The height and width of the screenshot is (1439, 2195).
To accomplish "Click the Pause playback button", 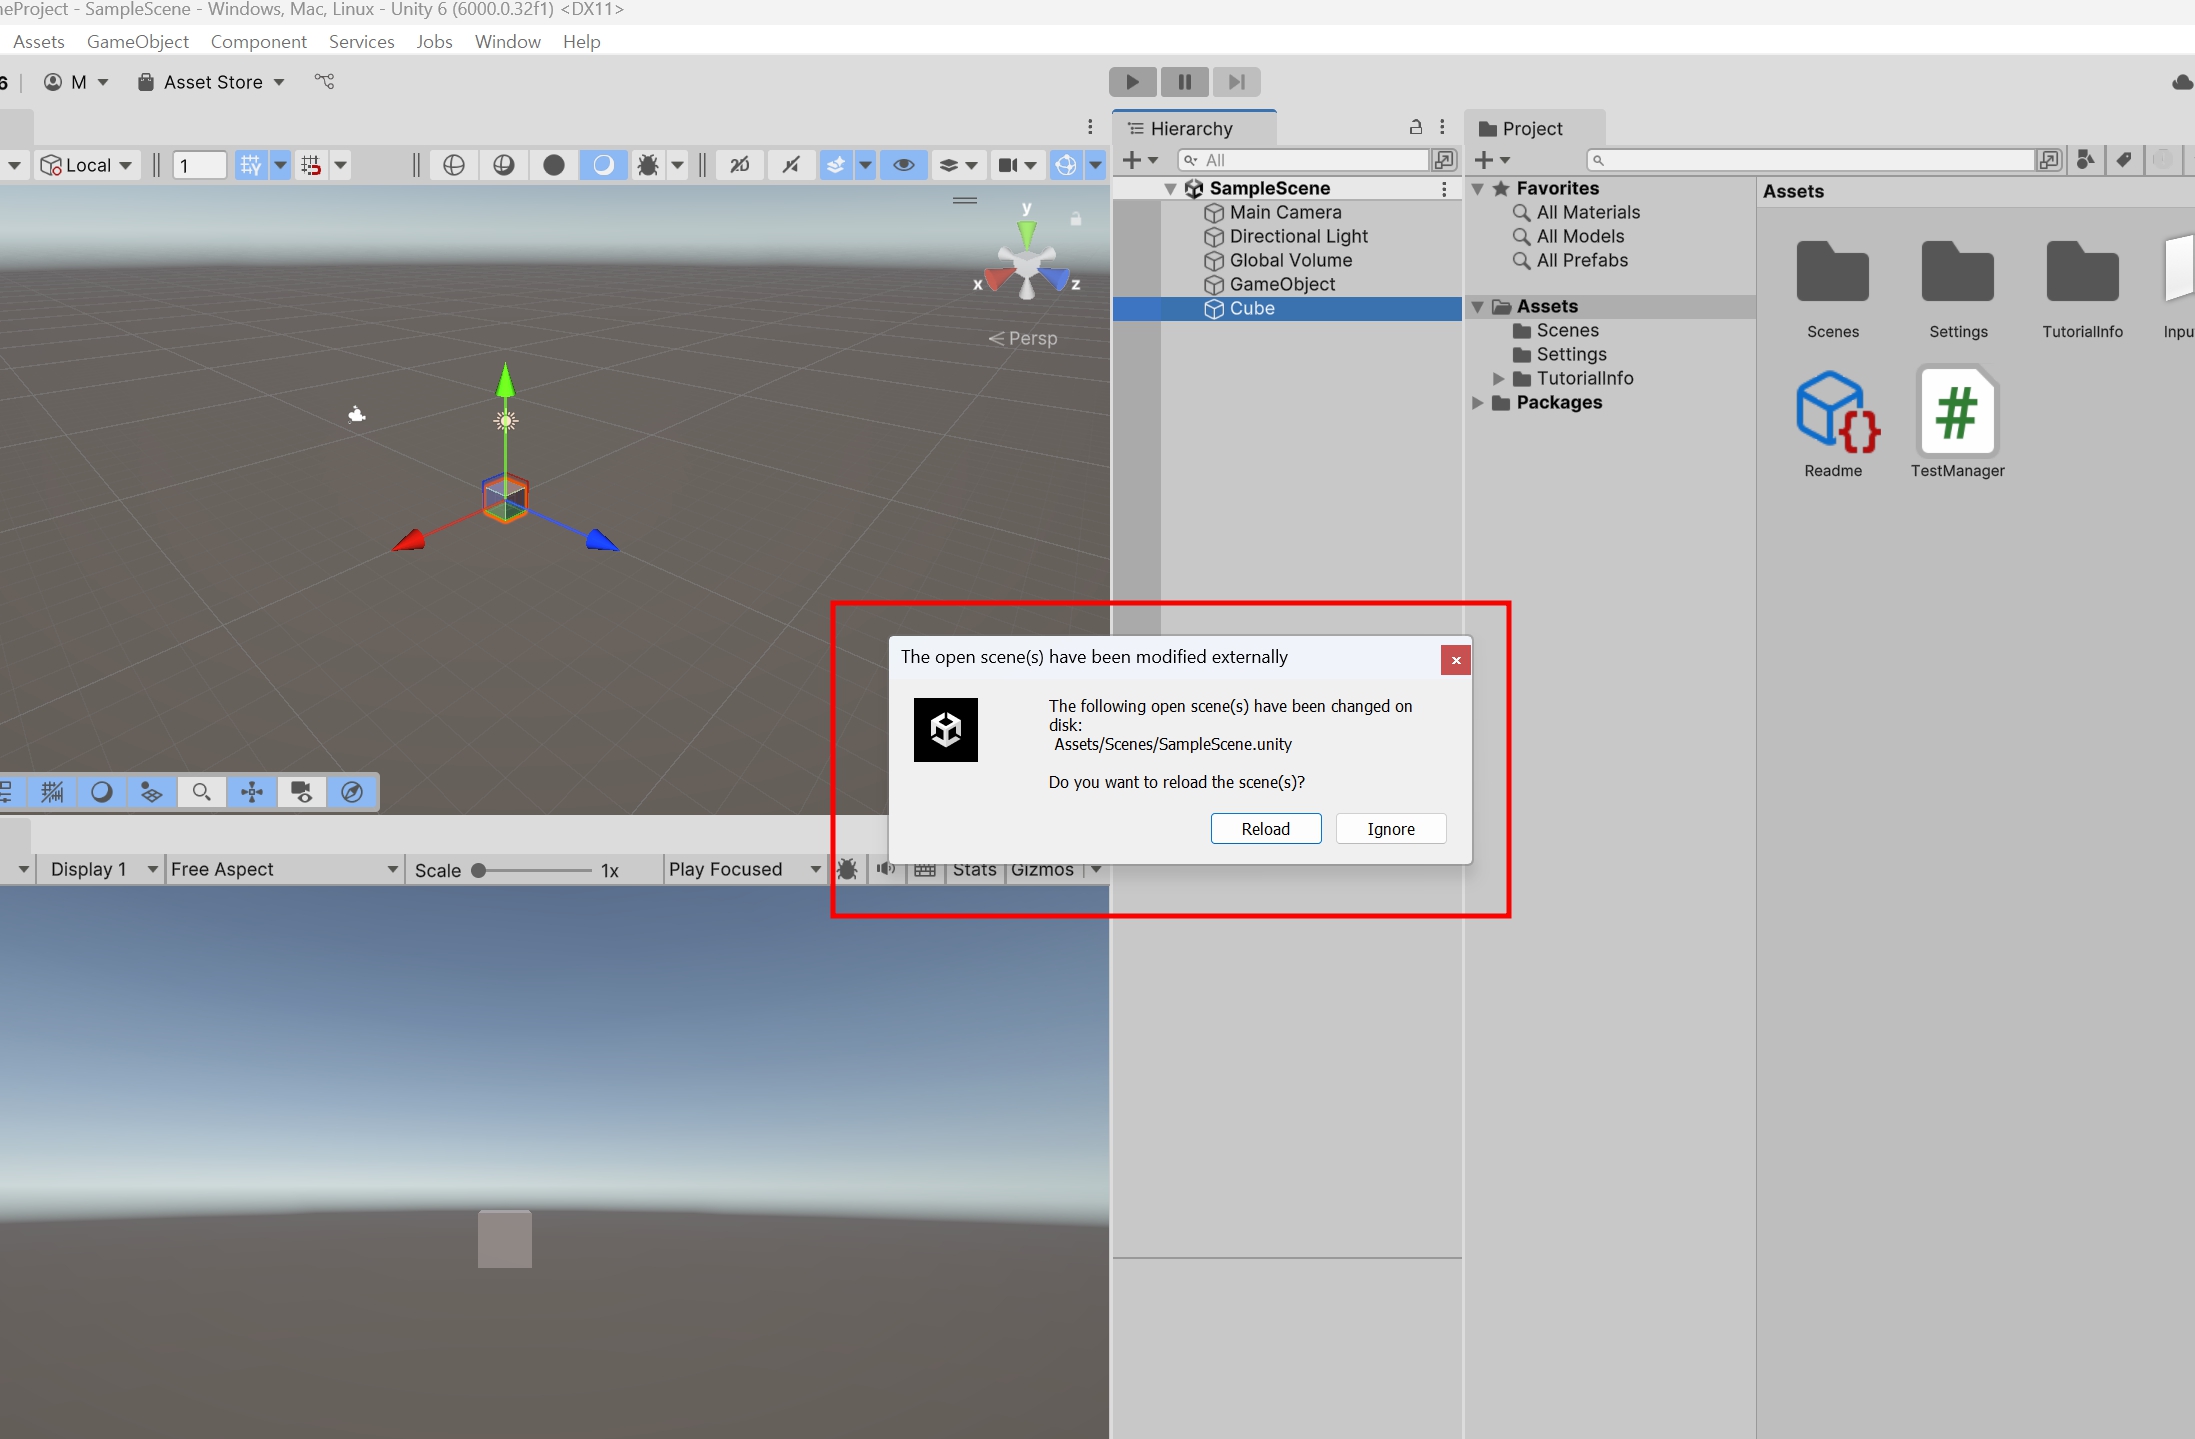I will (1184, 82).
